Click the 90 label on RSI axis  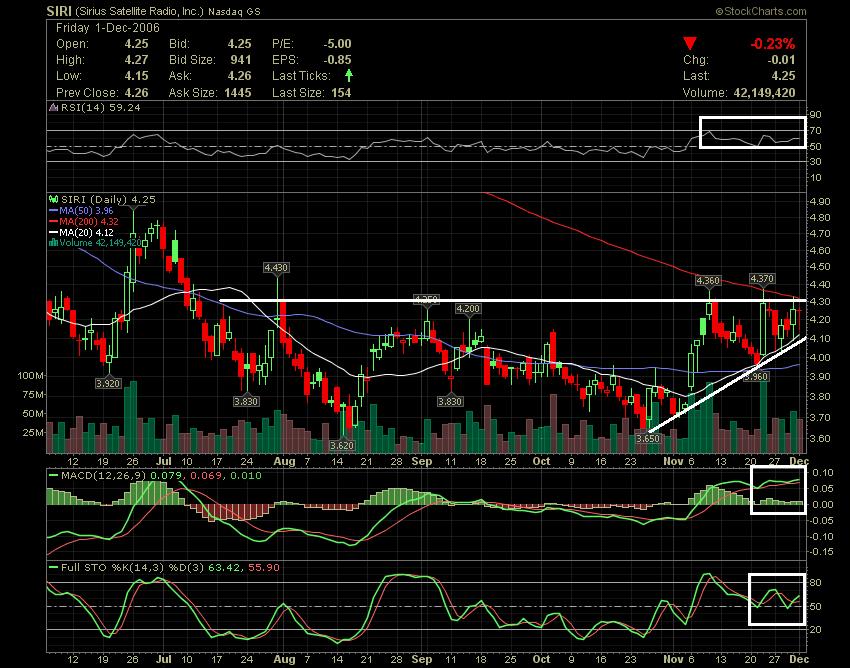(816, 114)
